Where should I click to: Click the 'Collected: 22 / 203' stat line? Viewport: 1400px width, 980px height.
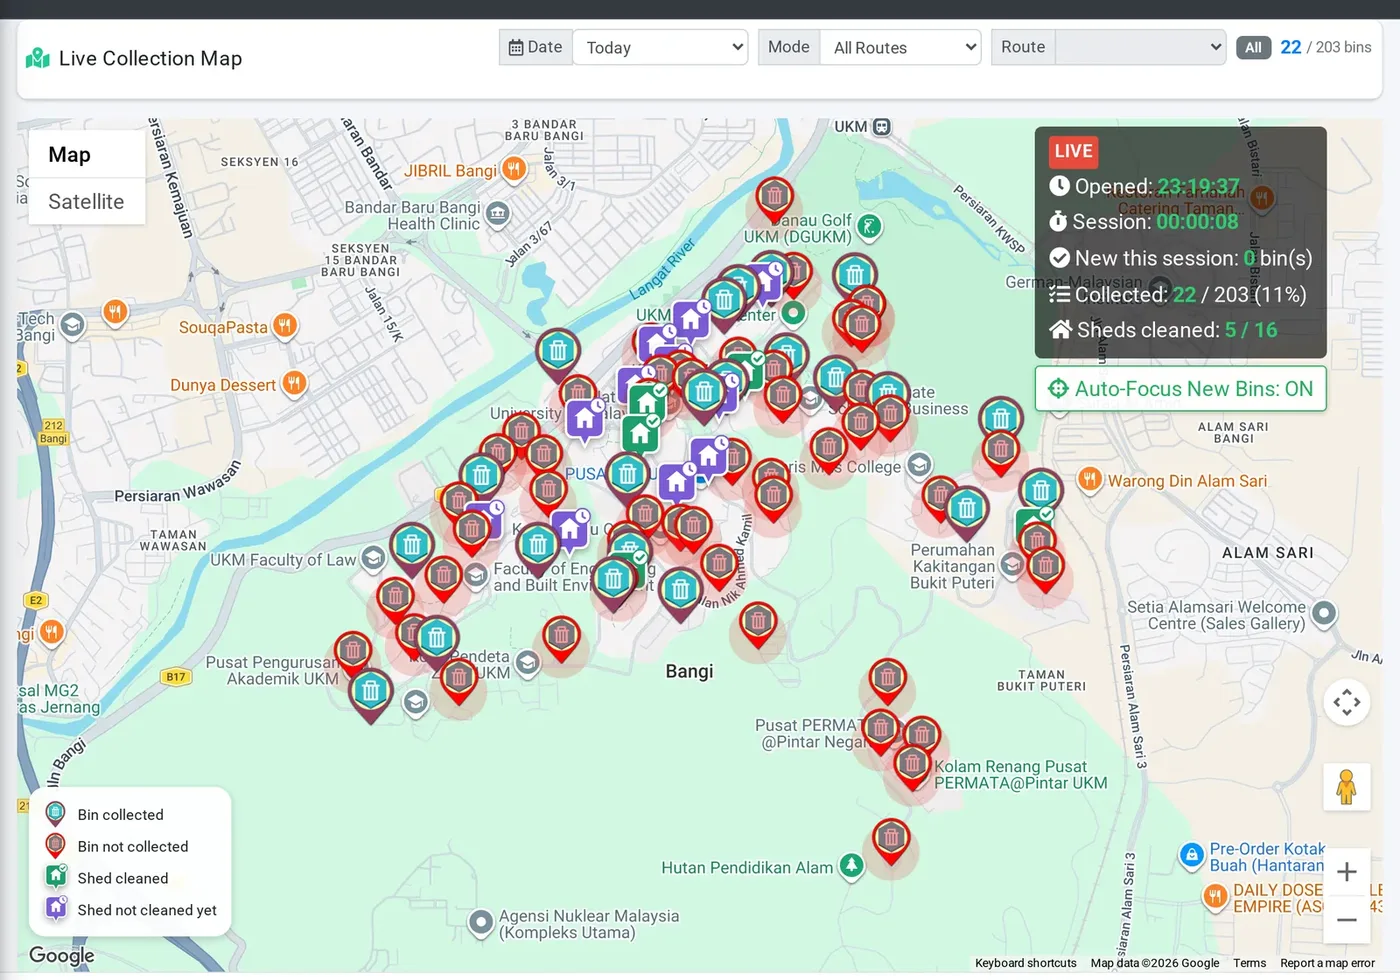click(1177, 295)
